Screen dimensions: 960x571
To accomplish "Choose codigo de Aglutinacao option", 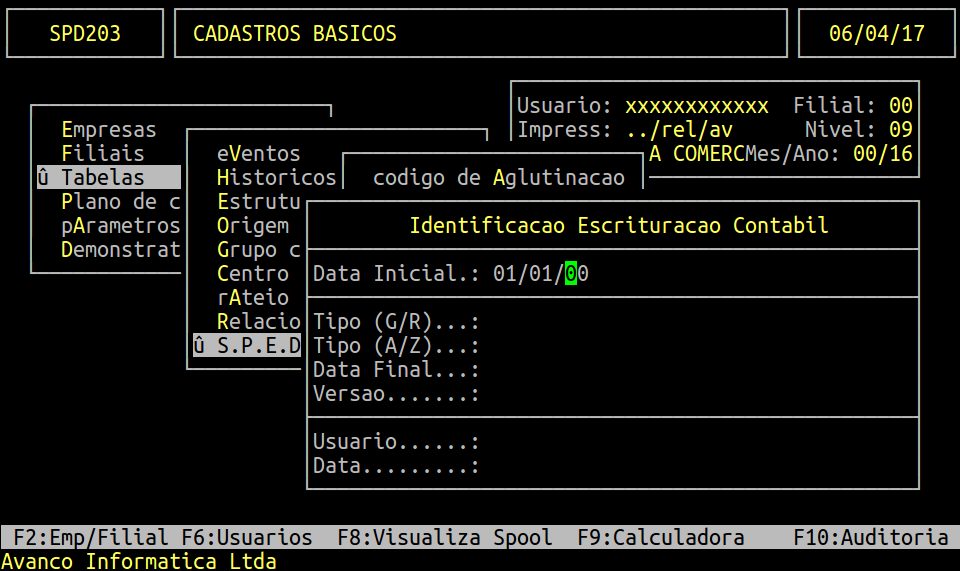I will (x=498, y=178).
